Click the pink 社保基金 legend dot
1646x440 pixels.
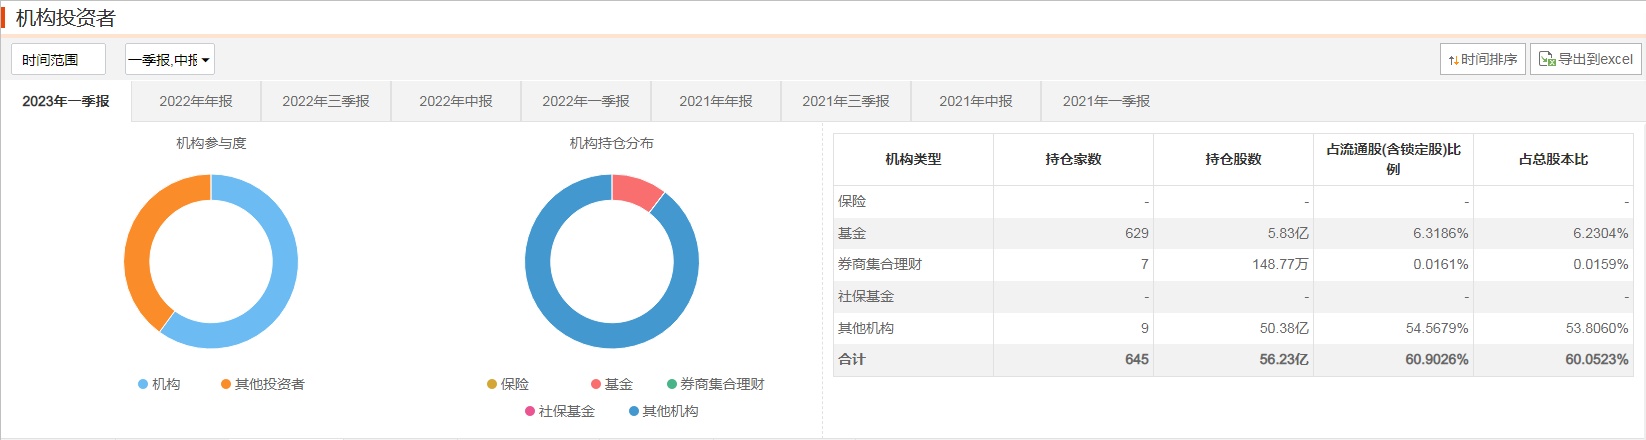pos(530,411)
